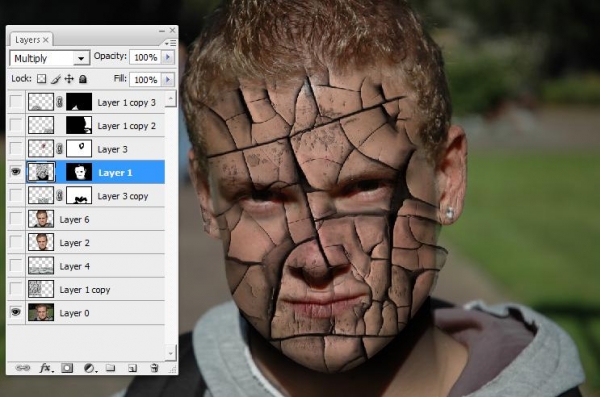Screen dimensions: 600x397
Task: Create new fill or adjustment layer
Action: click(x=90, y=368)
